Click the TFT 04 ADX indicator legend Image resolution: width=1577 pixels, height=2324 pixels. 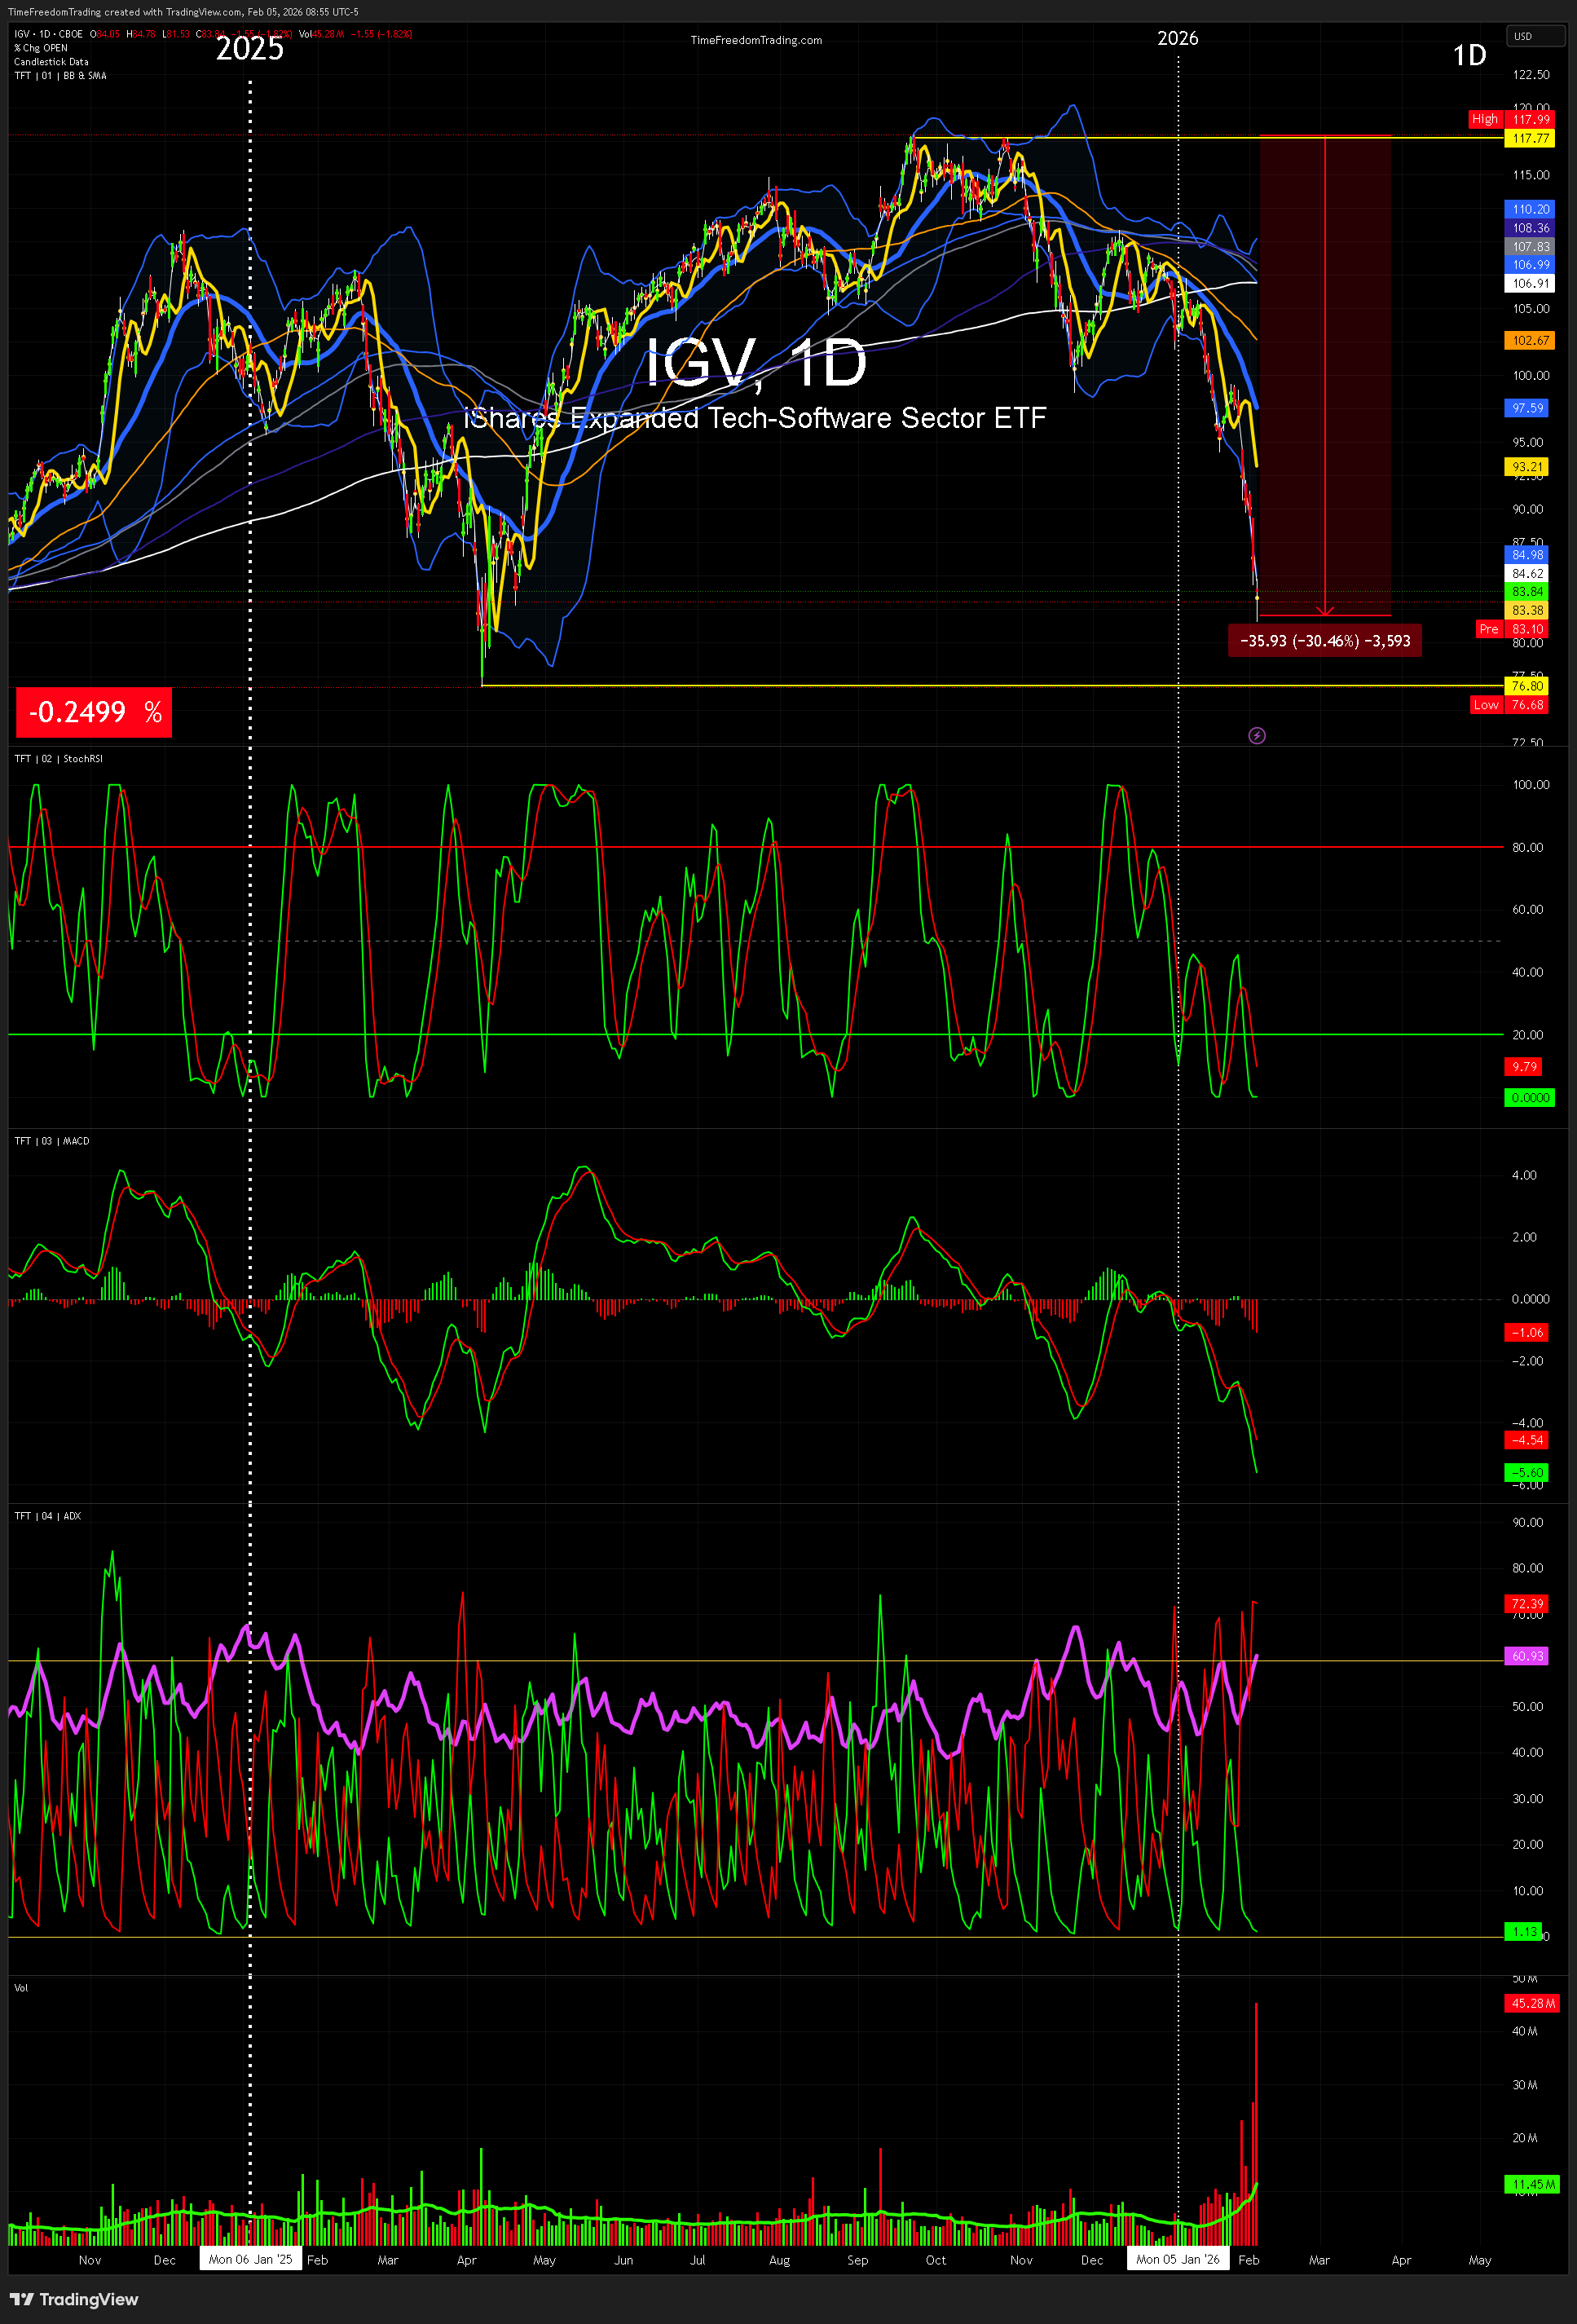point(48,1516)
